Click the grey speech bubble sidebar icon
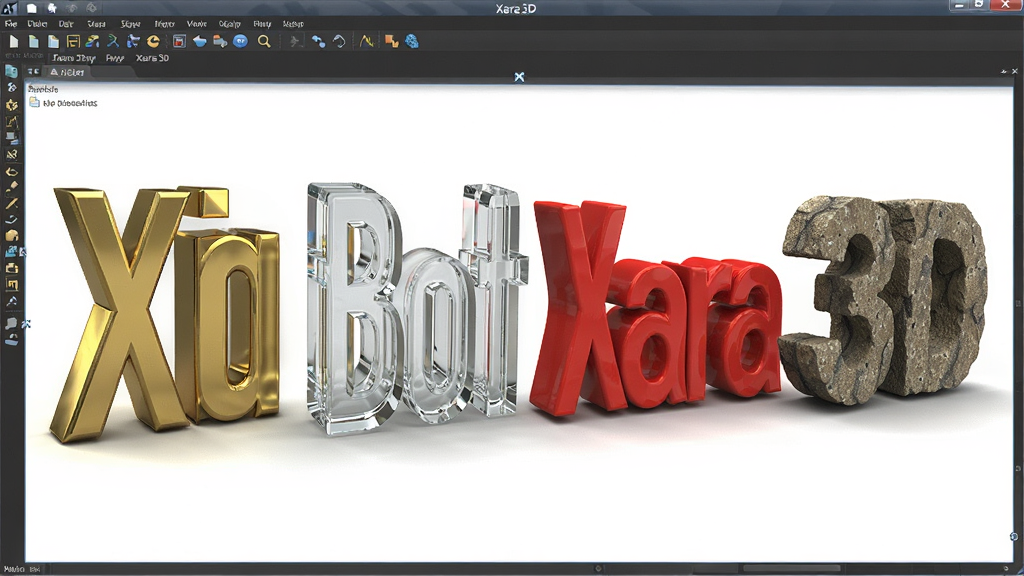This screenshot has width=1024, height=576. 11,324
